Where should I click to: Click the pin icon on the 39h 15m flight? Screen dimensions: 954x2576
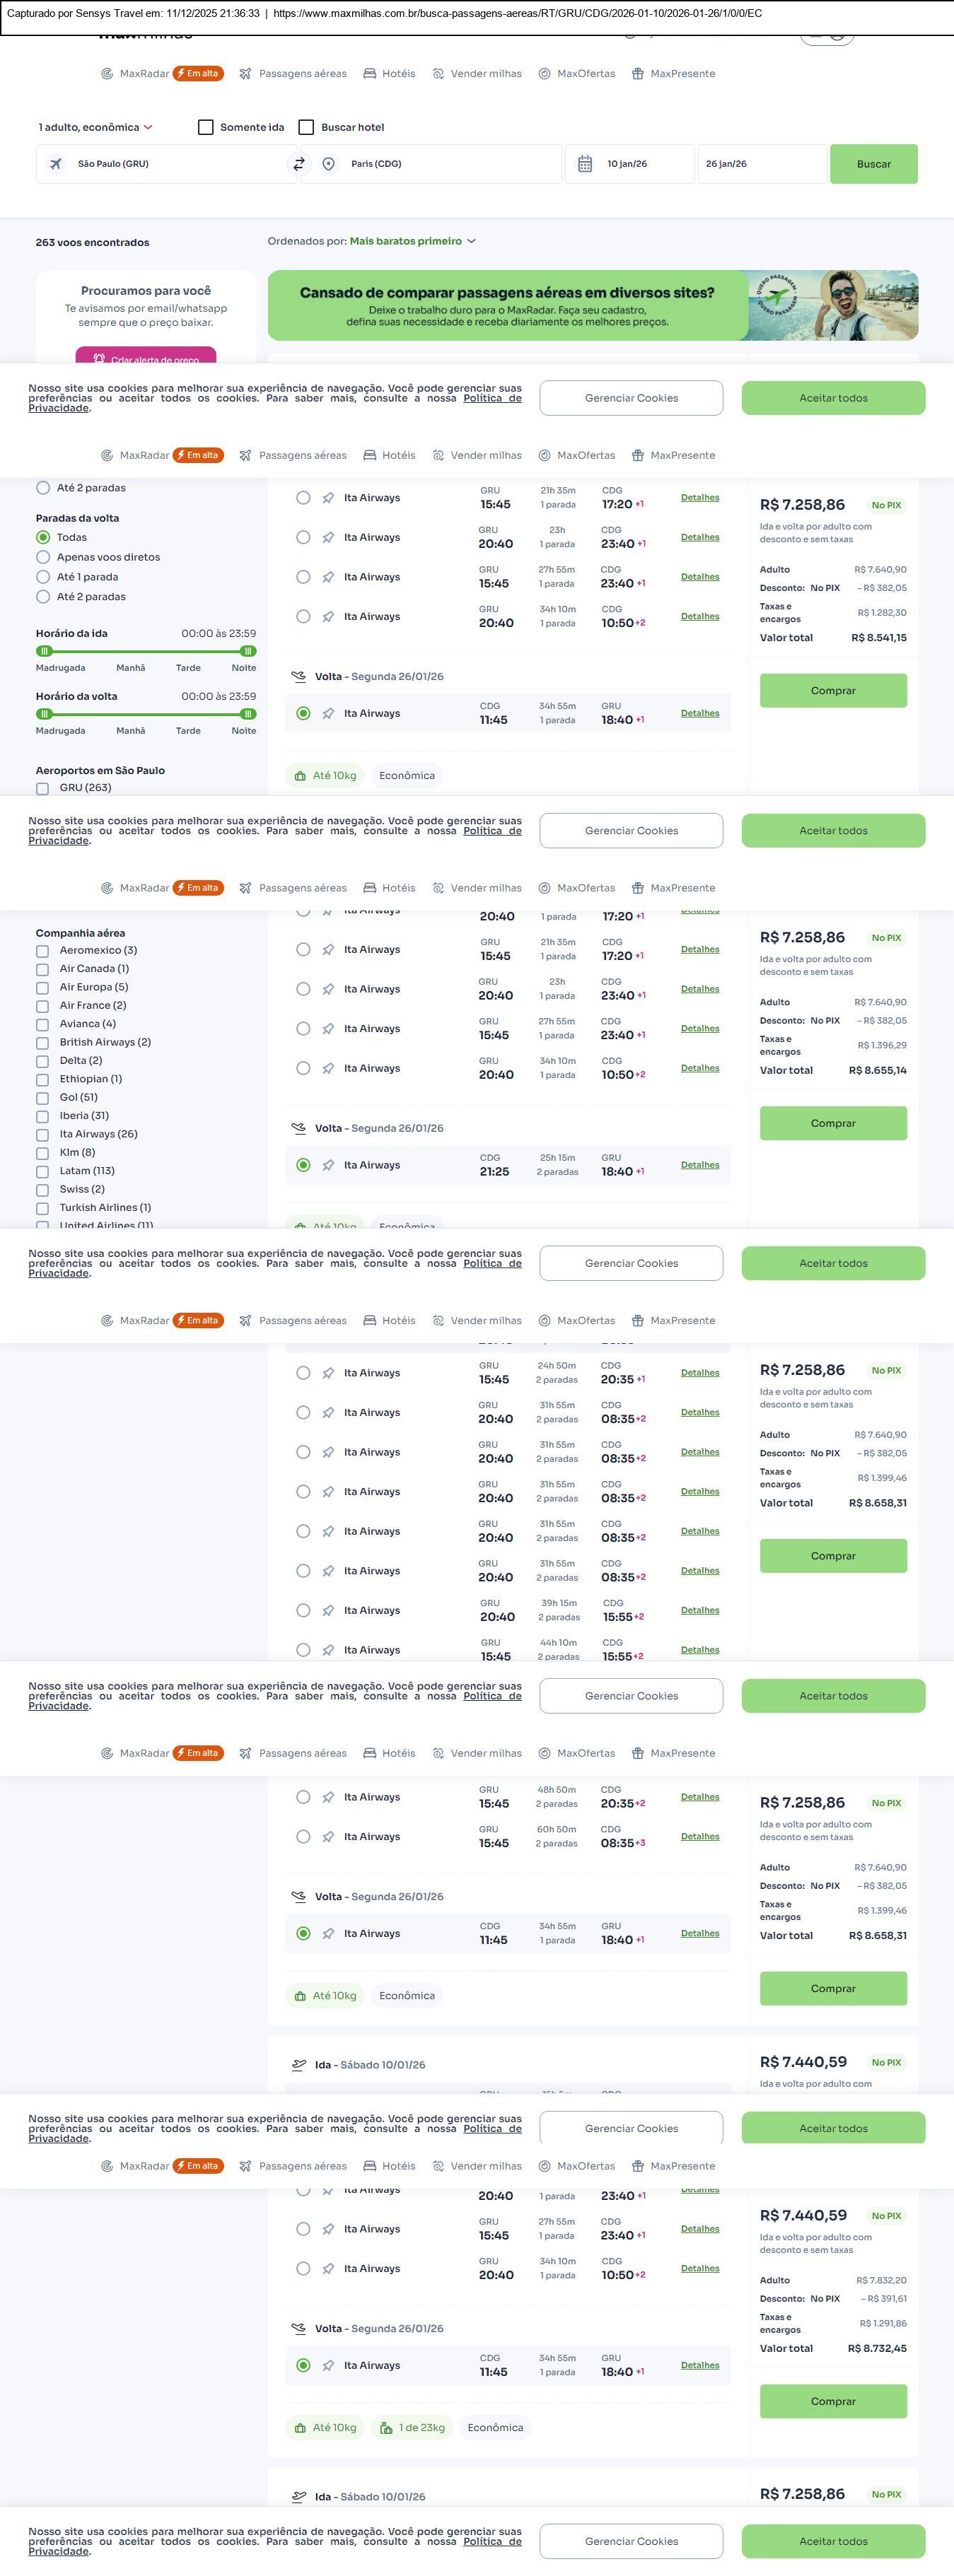click(x=328, y=1611)
